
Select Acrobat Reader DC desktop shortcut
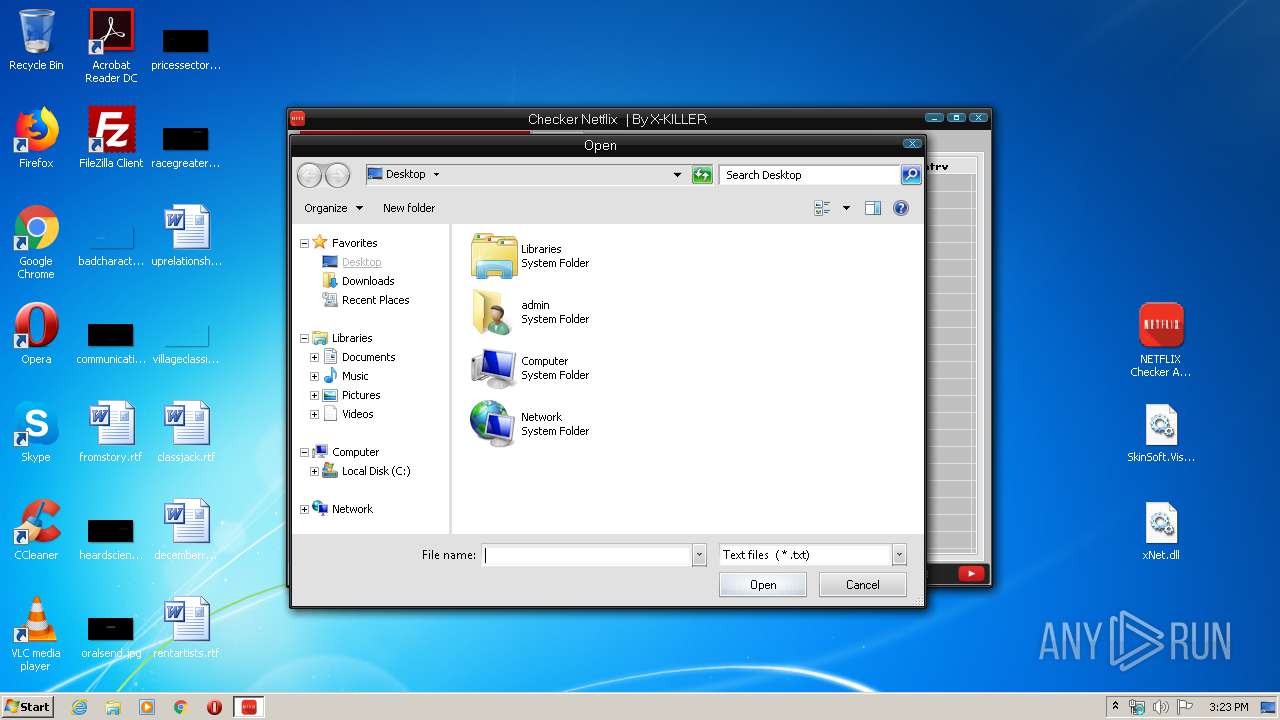[111, 46]
